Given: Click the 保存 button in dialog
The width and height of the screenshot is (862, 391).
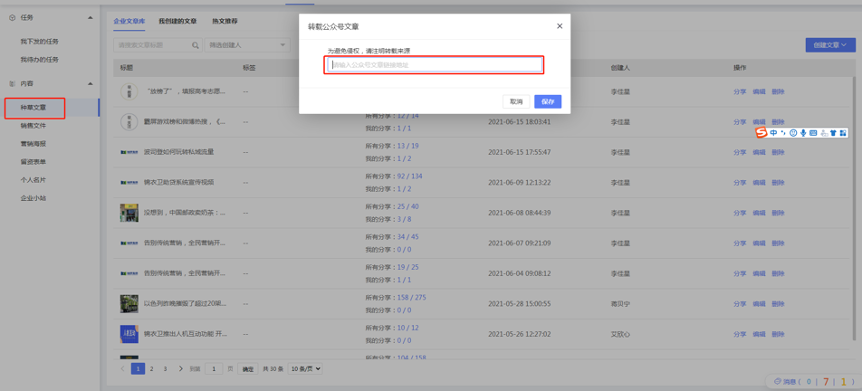Looking at the screenshot, I should click(548, 102).
